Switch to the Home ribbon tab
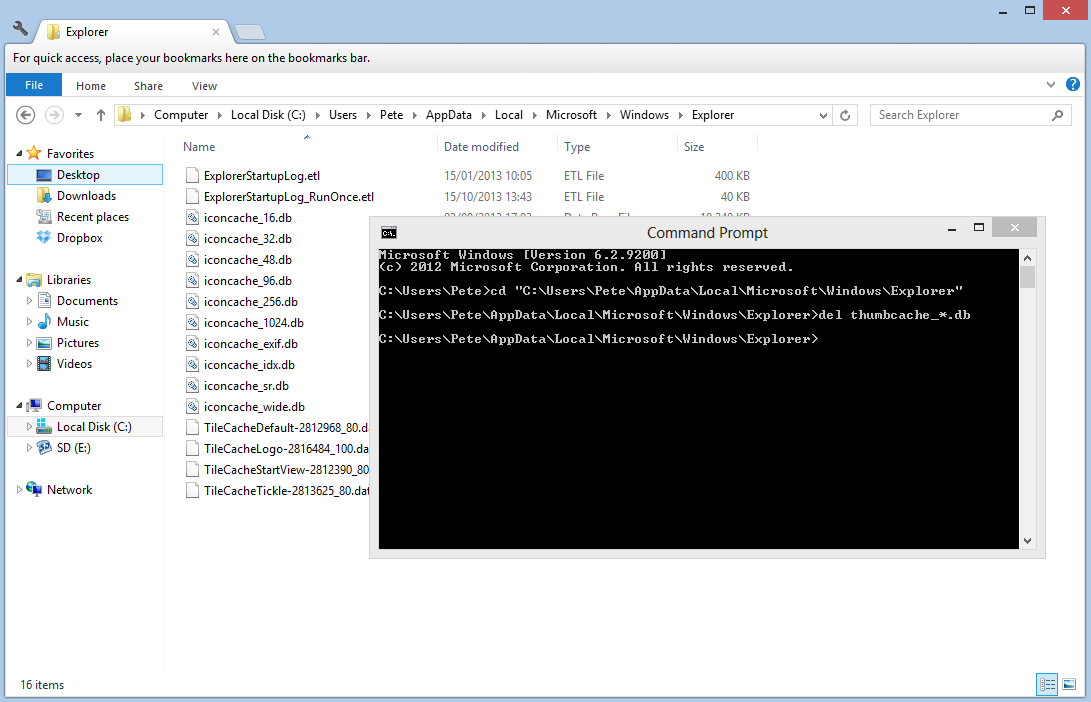This screenshot has width=1091, height=702. [91, 86]
